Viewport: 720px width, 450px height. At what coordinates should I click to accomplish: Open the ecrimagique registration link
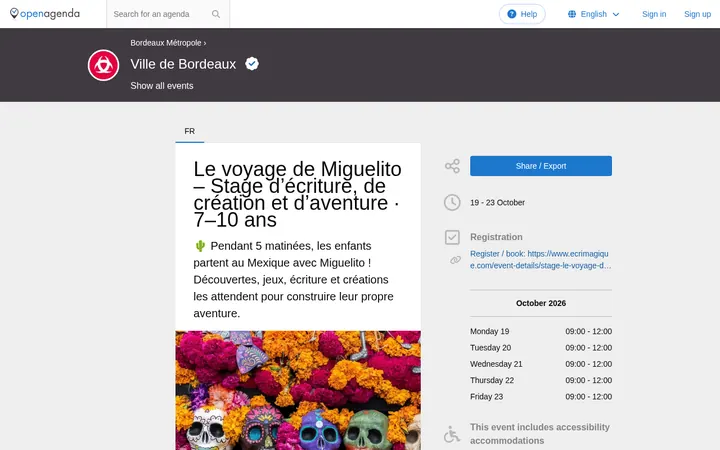(x=540, y=259)
